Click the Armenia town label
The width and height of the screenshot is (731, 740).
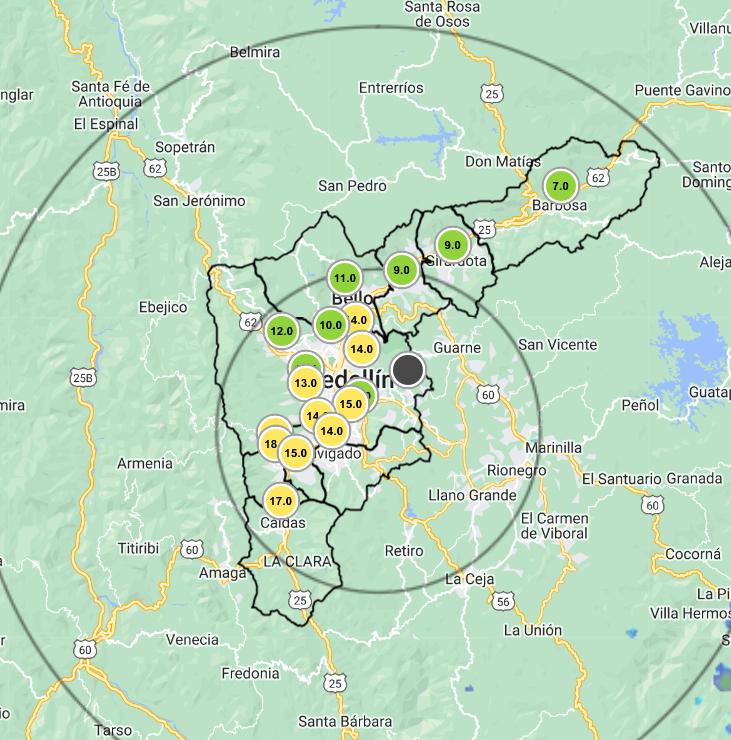[145, 463]
